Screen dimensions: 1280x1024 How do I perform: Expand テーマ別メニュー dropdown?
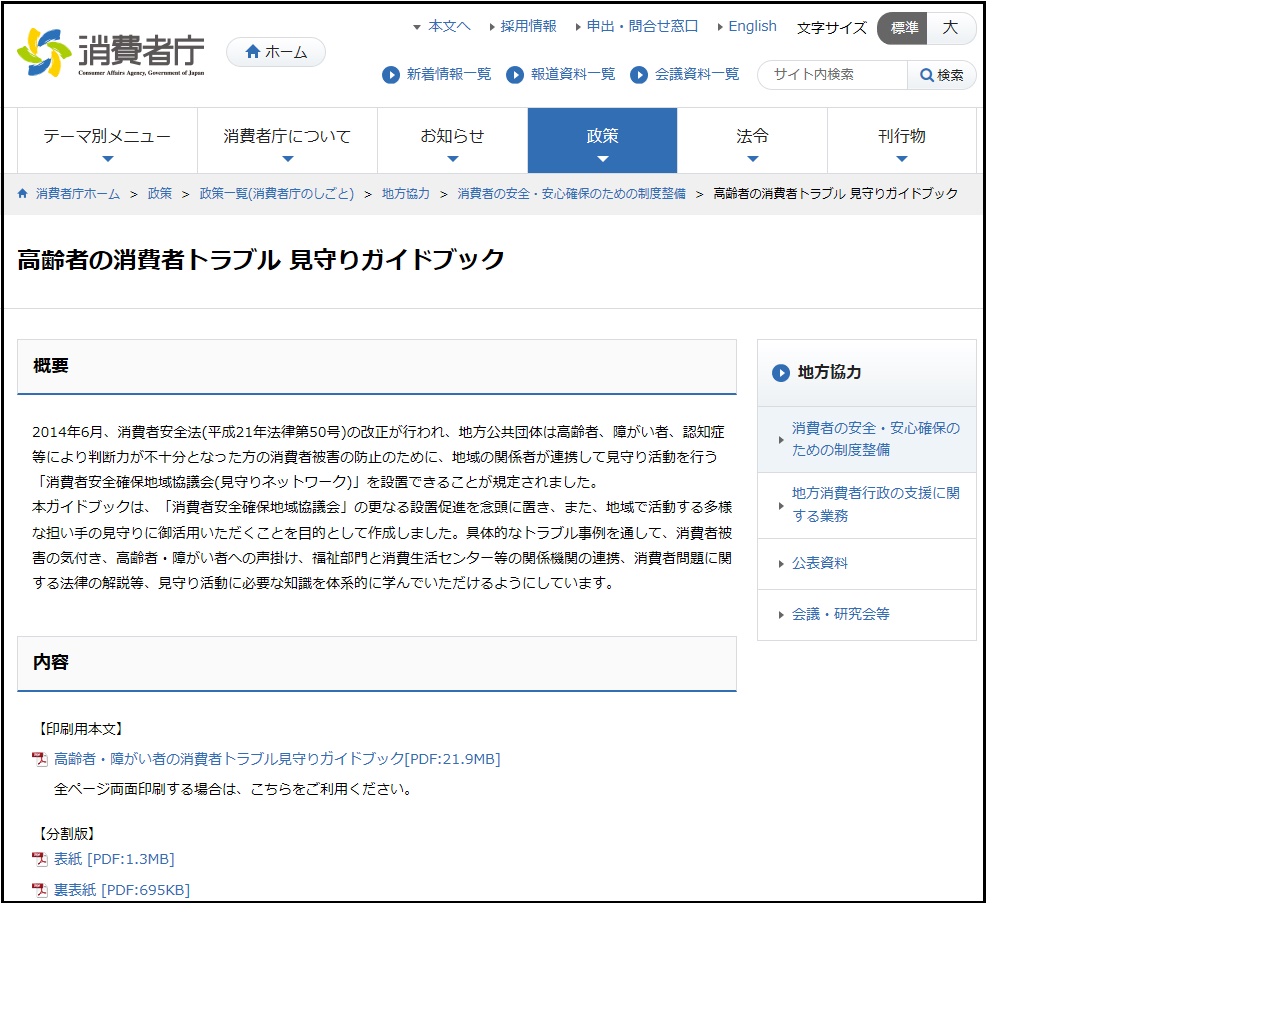point(107,141)
